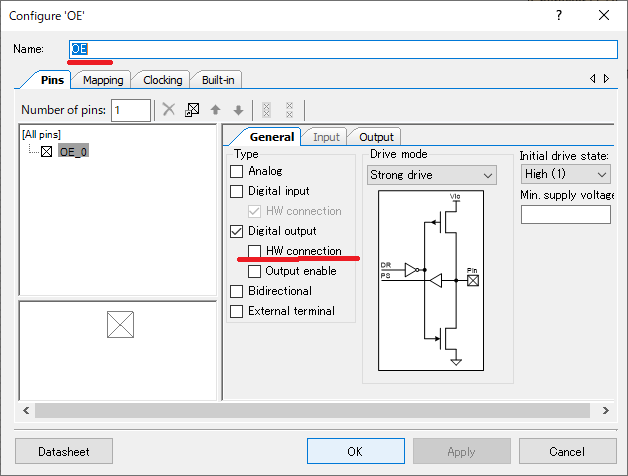The image size is (628, 476).
Task: Click the ungroup pins toolbar icon
Action: click(290, 109)
